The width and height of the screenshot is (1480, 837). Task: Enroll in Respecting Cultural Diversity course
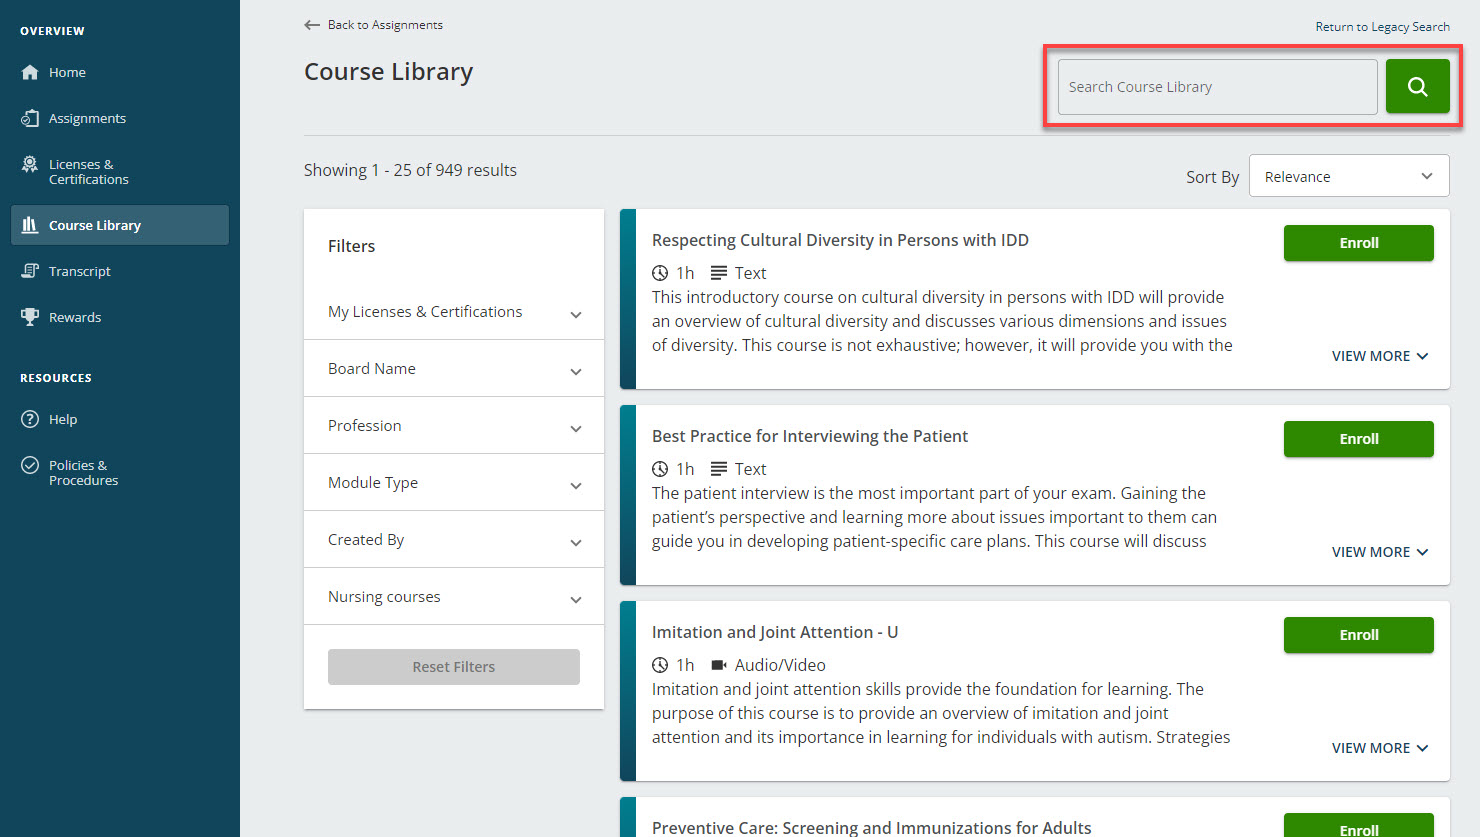pyautogui.click(x=1358, y=243)
